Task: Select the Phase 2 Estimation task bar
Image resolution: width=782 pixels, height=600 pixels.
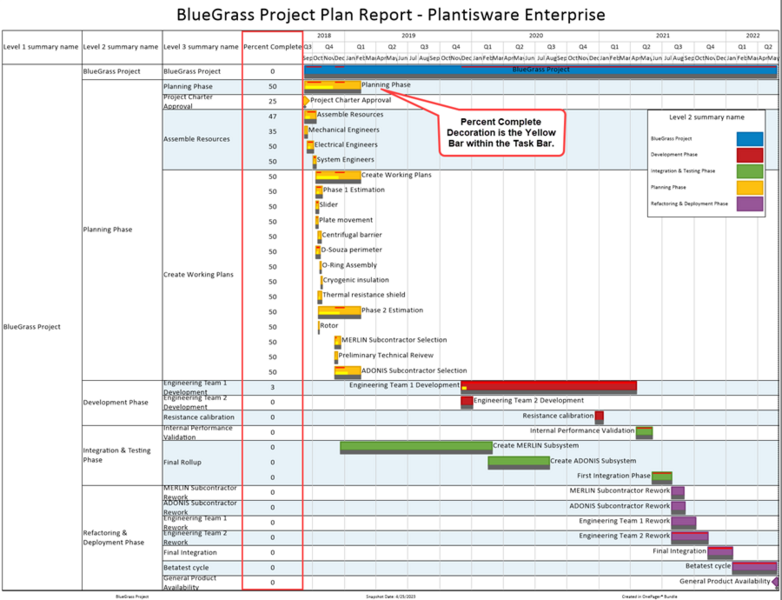Action: pos(339,312)
